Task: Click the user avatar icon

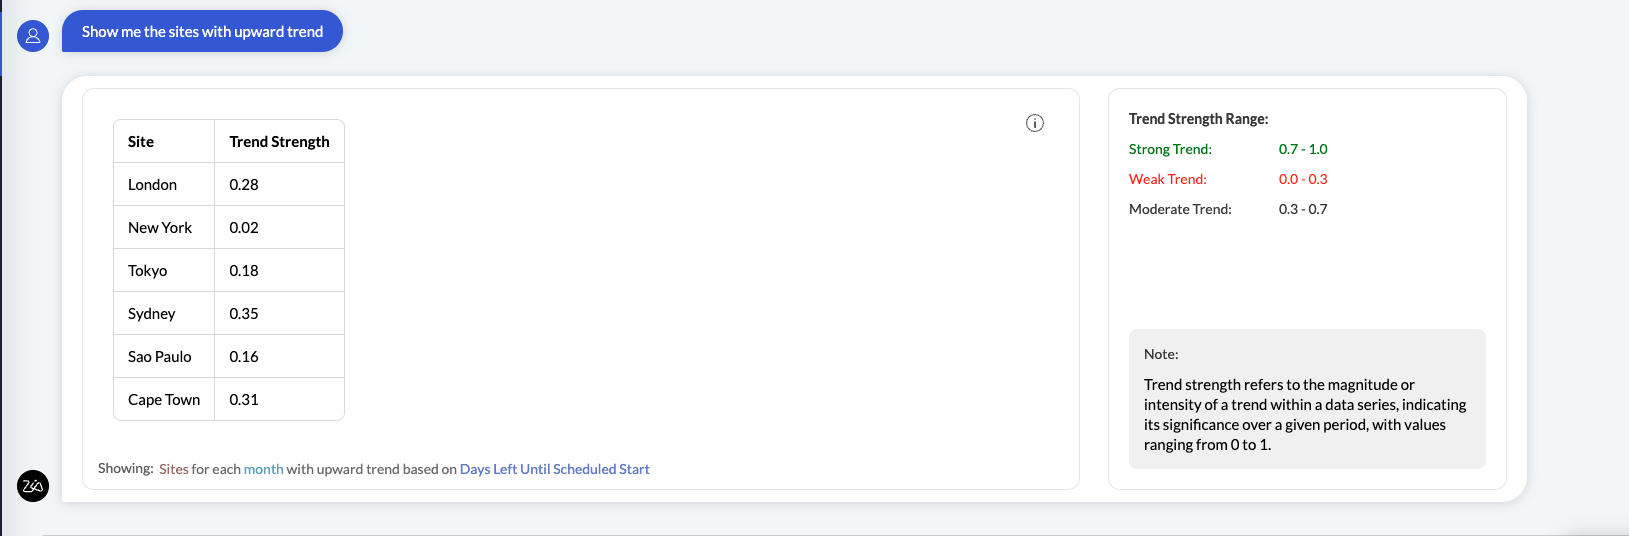Action: (33, 36)
